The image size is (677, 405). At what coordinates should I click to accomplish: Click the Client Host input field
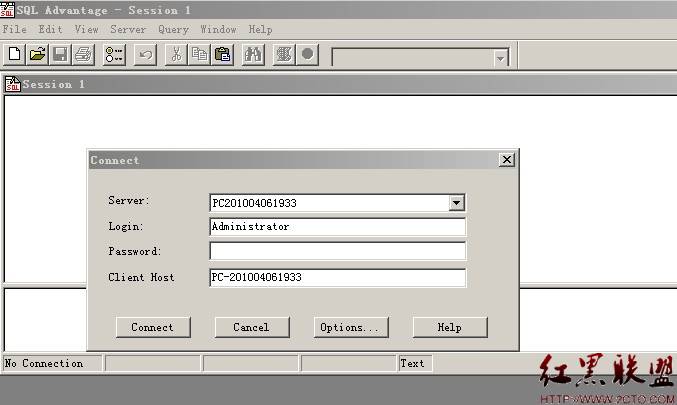[x=338, y=278]
